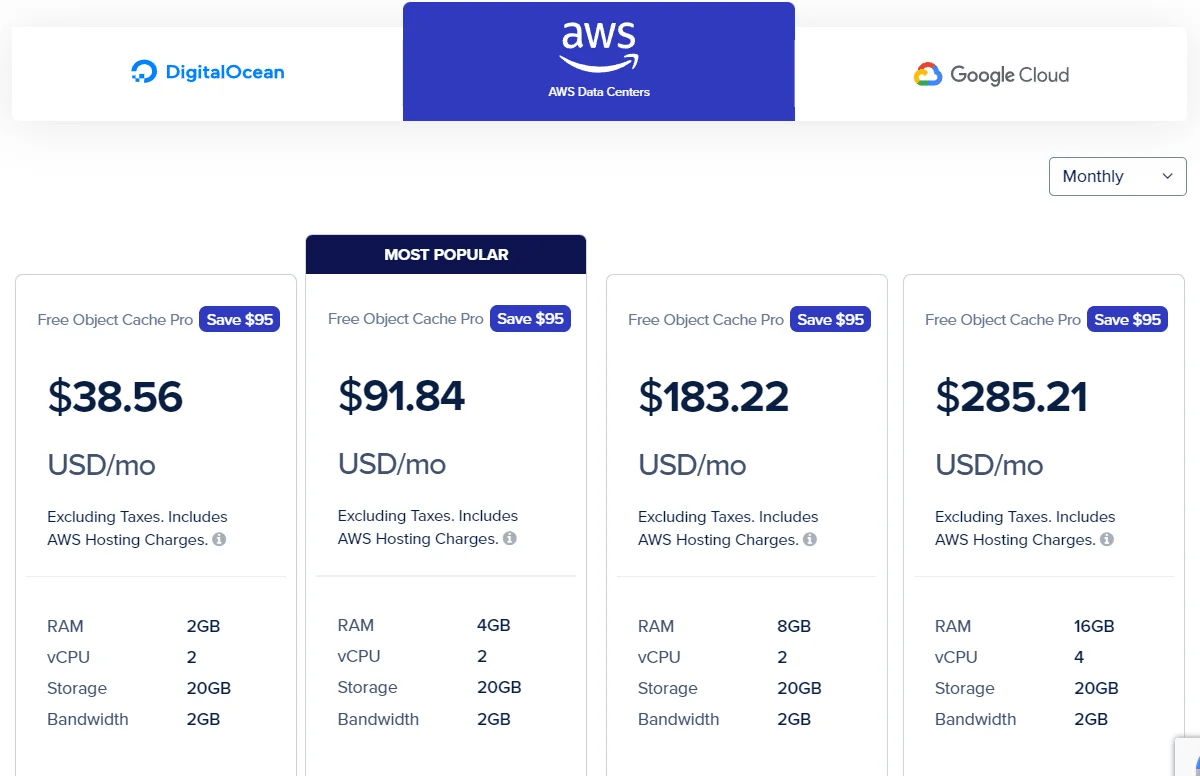Click 2GB RAM value in $38.56 plan
This screenshot has width=1200, height=776.
(203, 626)
